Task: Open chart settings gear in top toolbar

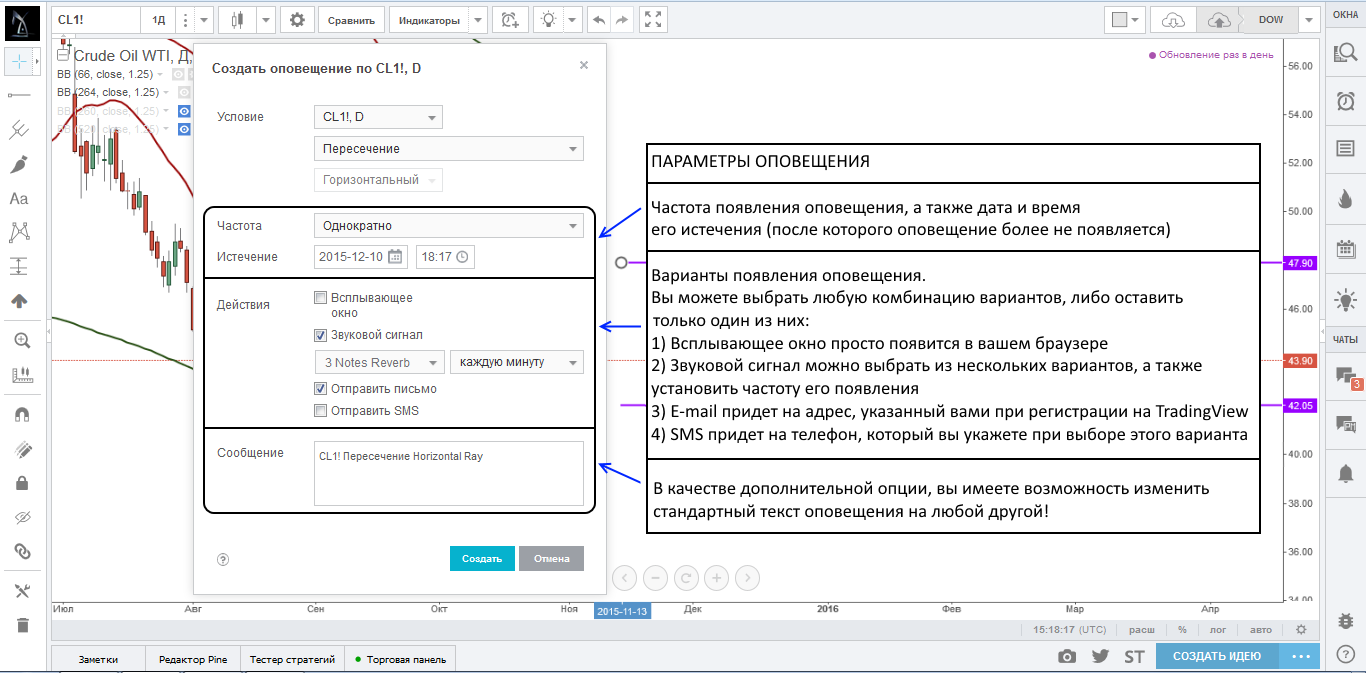Action: [x=297, y=19]
